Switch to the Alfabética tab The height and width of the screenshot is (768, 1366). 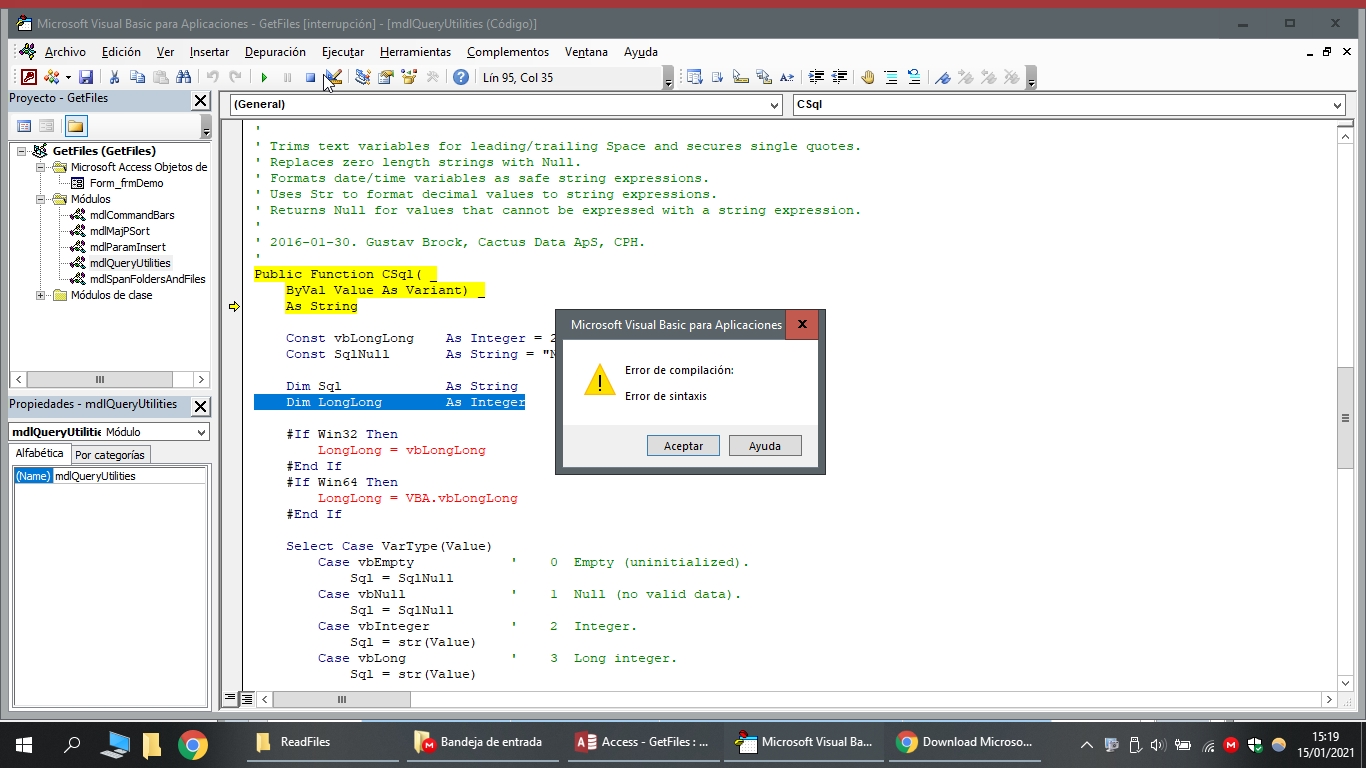pos(39,453)
